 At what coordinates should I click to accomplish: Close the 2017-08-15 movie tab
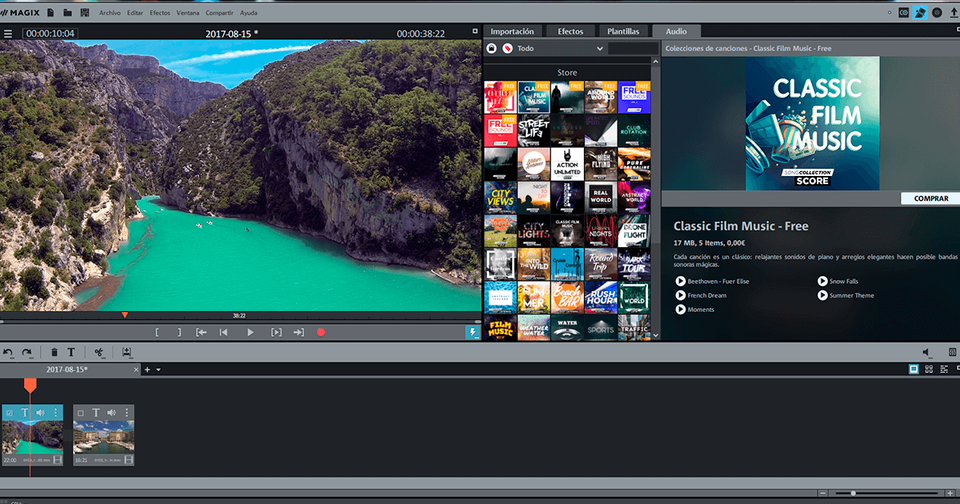(x=136, y=370)
